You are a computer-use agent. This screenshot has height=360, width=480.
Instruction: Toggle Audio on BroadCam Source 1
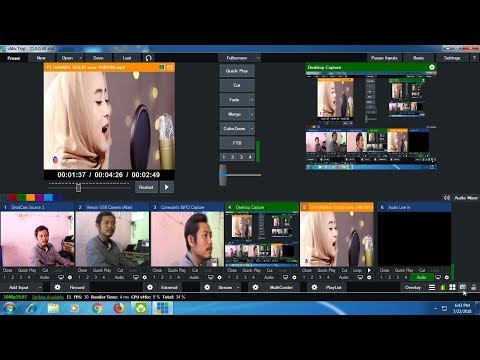pos(44,277)
